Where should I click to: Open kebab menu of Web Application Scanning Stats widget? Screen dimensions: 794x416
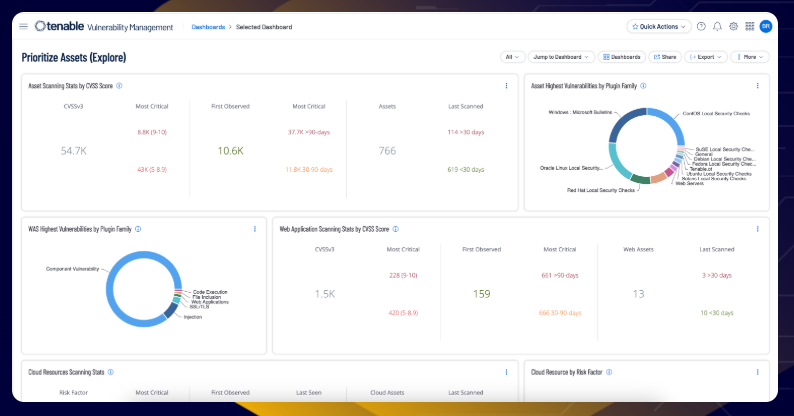click(x=758, y=229)
